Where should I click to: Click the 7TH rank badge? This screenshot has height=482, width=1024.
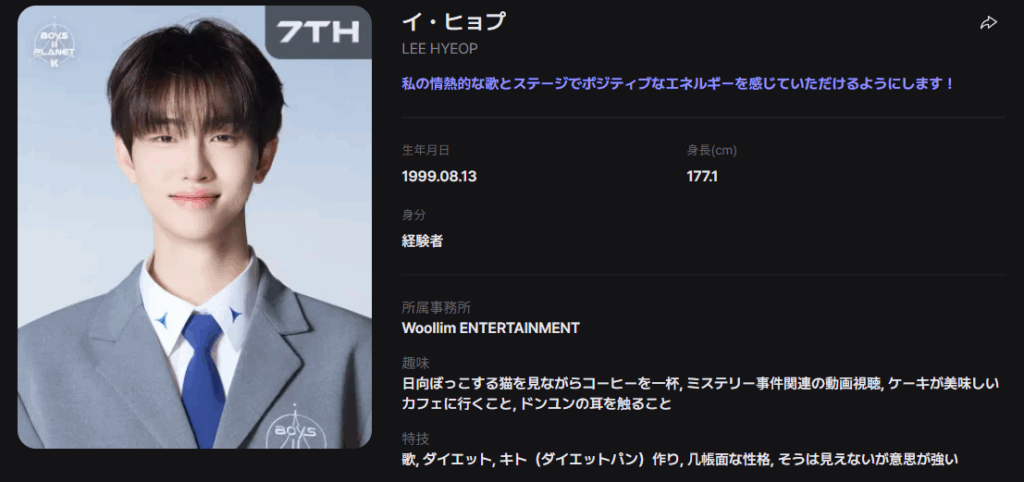click(x=319, y=32)
